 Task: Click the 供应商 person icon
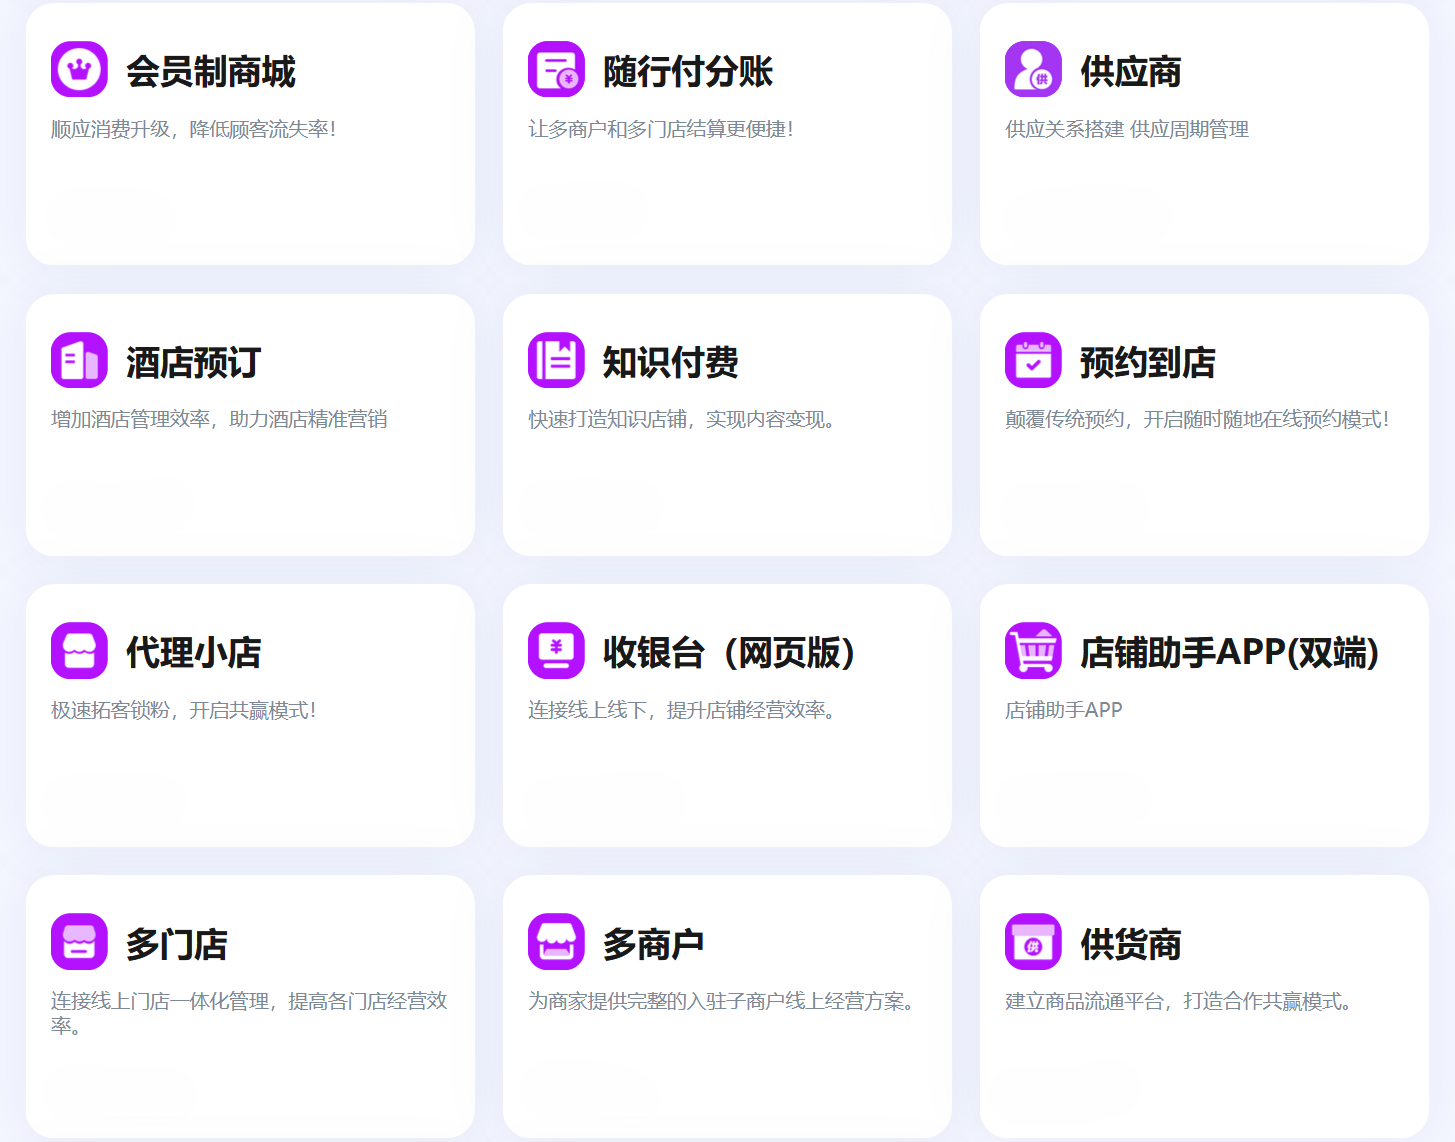[x=1033, y=70]
